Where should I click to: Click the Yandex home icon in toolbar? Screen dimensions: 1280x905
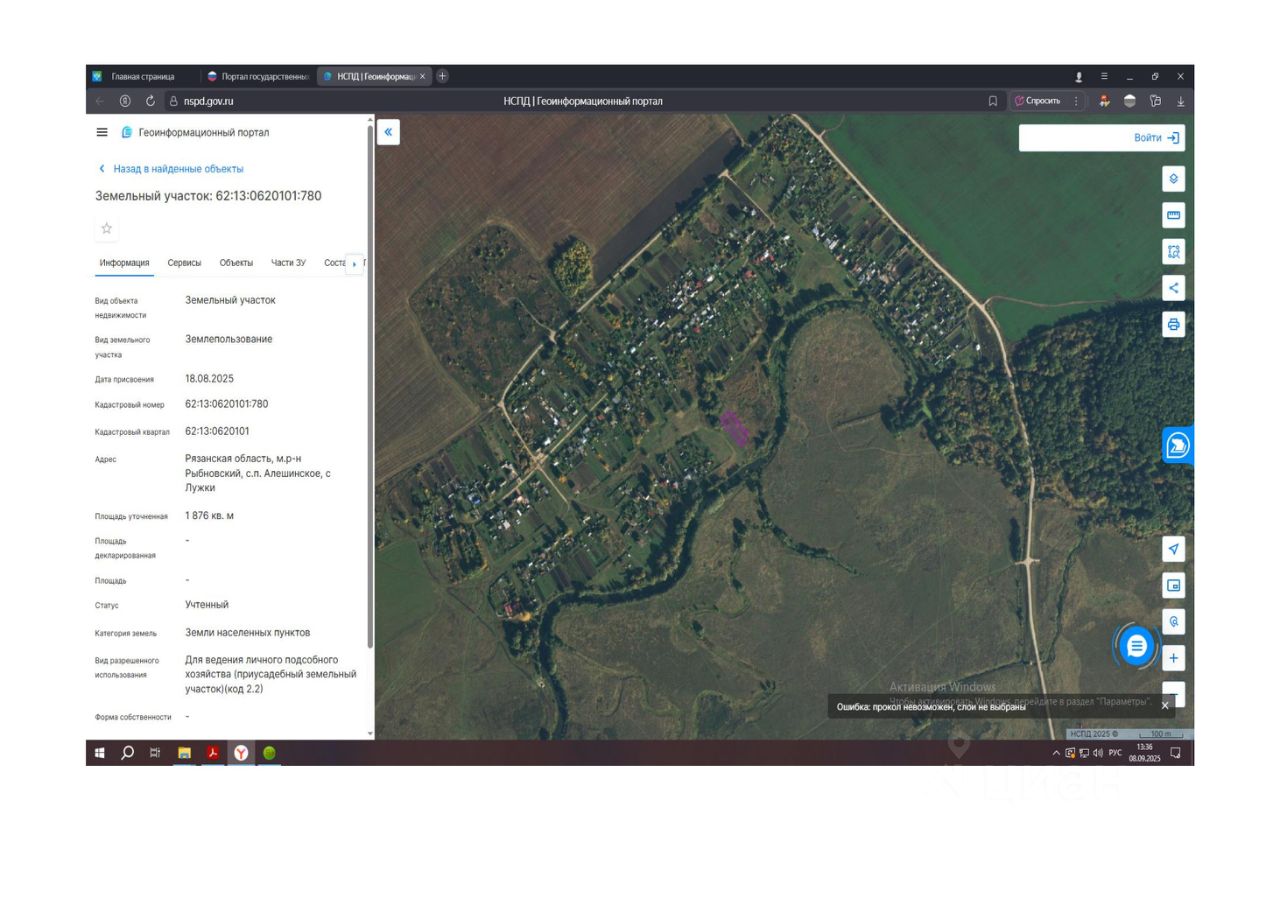[x=125, y=101]
